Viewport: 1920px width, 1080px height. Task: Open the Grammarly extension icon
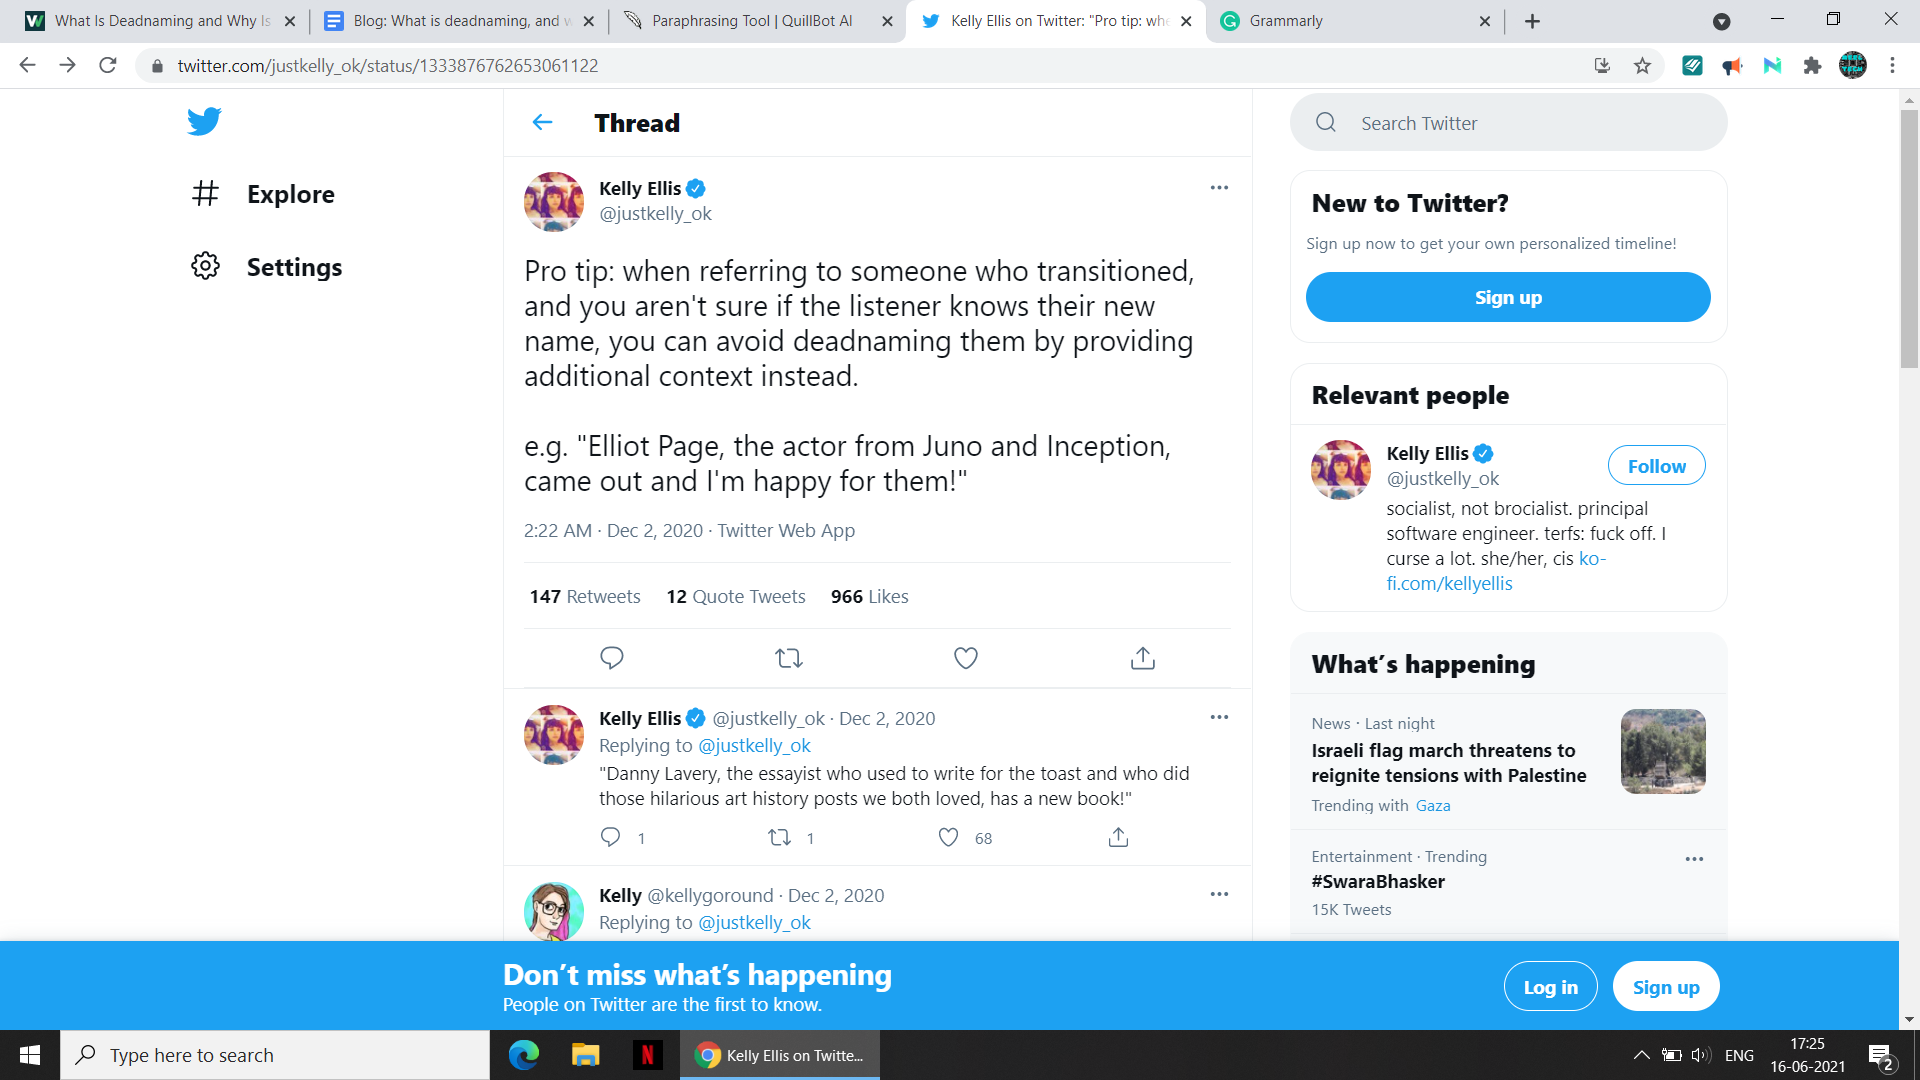(x=1692, y=66)
